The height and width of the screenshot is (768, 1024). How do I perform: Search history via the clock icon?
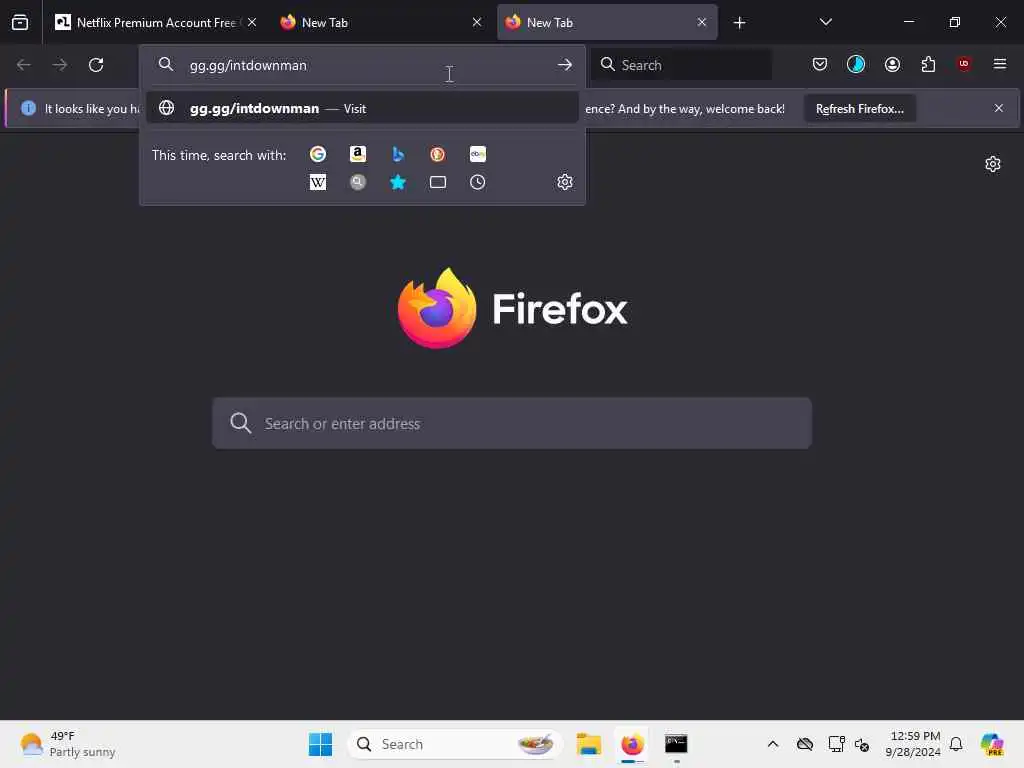[477, 182]
